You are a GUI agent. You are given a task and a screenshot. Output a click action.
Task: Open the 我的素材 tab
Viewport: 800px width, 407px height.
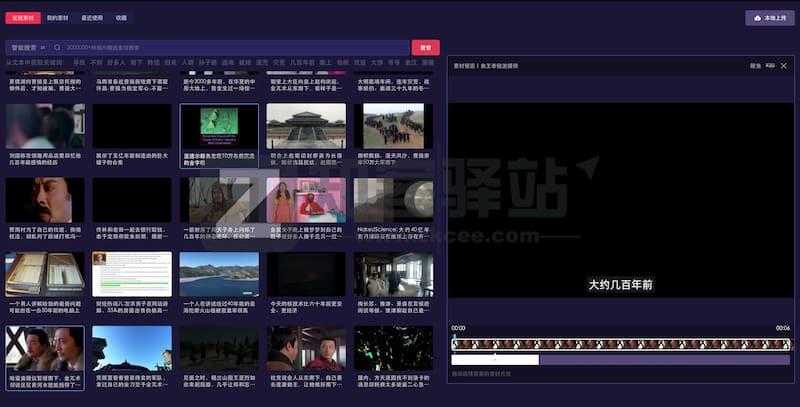pos(58,18)
